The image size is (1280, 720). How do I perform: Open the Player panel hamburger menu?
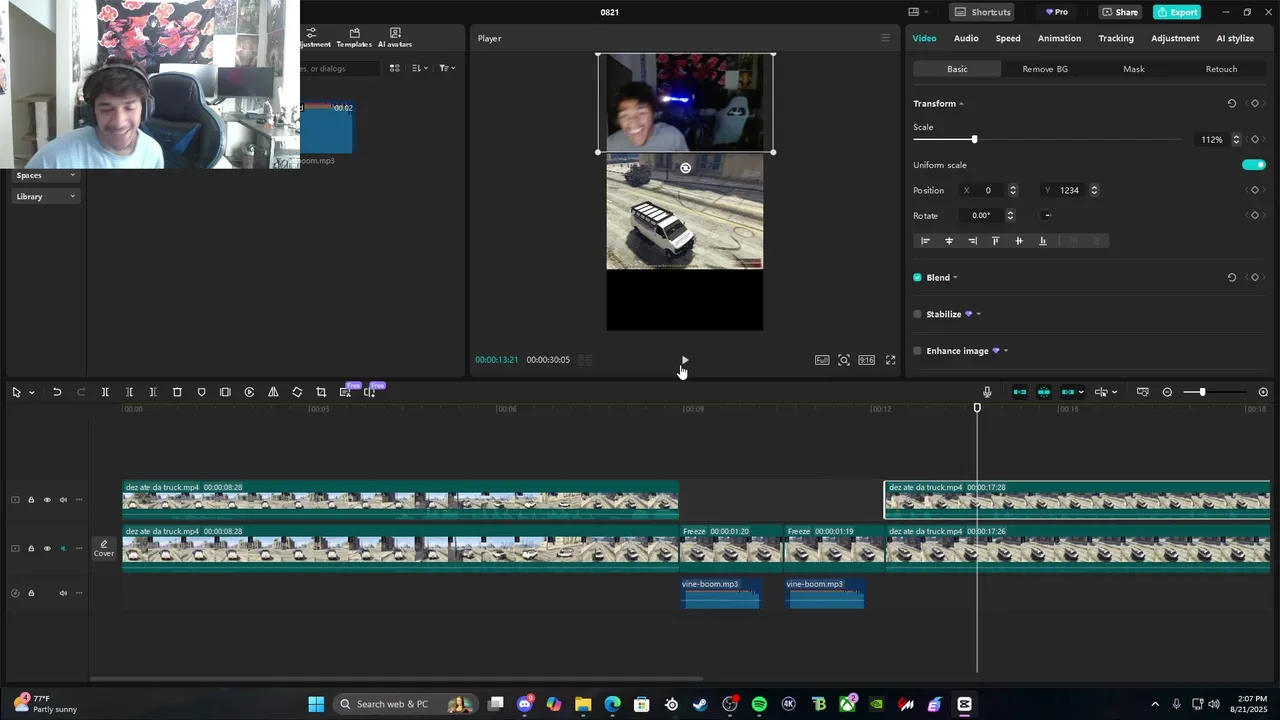885,38
